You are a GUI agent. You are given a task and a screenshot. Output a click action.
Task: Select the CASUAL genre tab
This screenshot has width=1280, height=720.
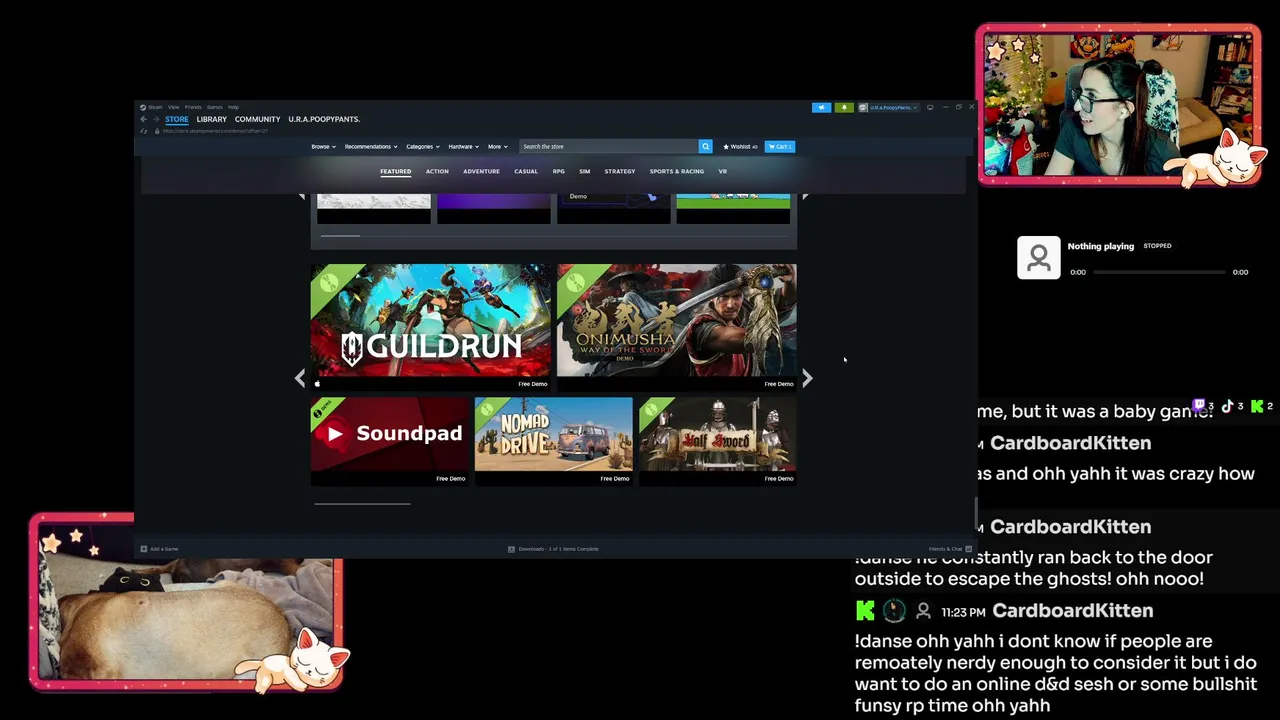pos(526,171)
